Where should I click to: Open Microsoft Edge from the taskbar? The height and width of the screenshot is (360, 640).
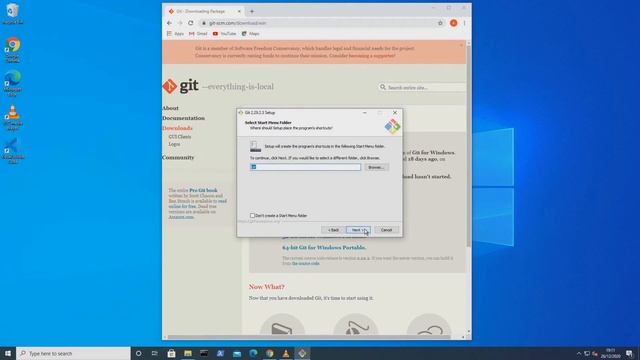coord(253,353)
